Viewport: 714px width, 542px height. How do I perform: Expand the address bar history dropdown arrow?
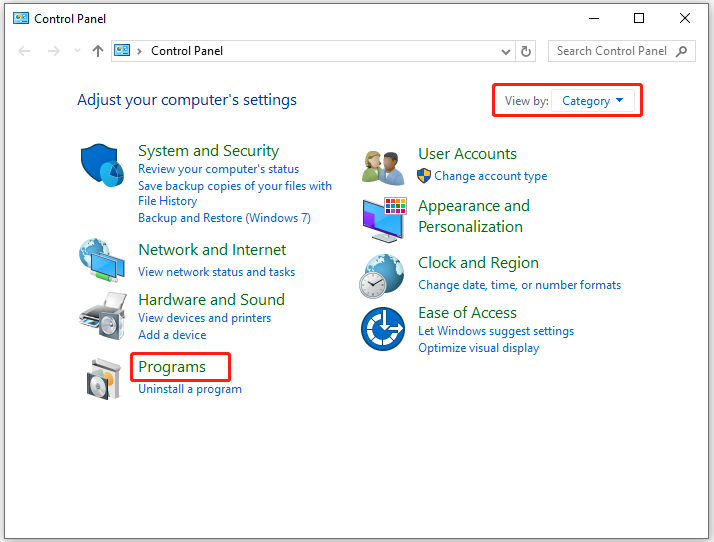[505, 51]
